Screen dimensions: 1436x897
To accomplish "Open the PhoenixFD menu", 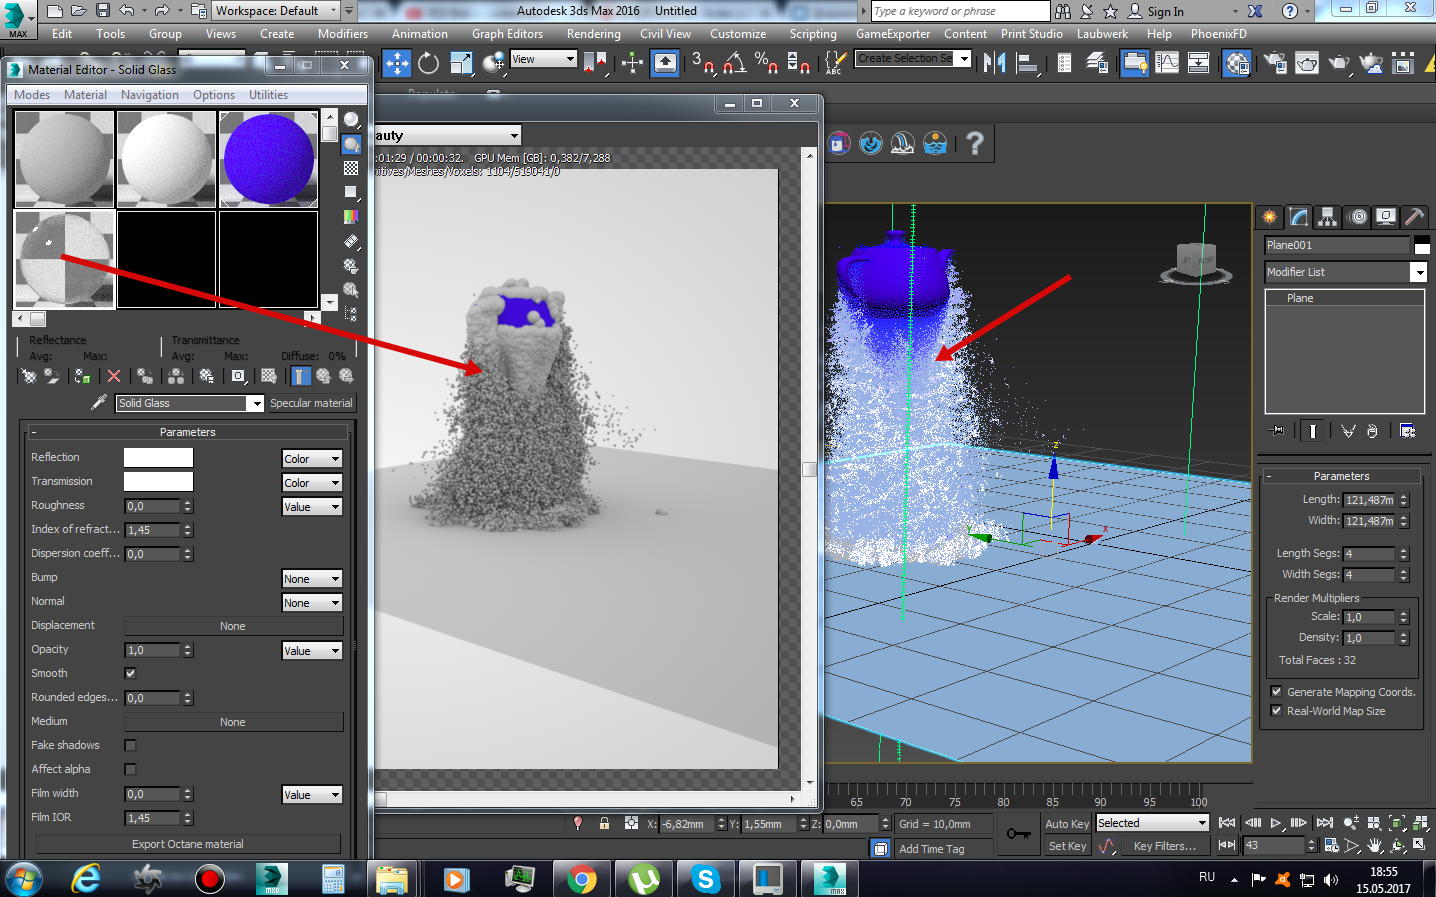I will (1218, 34).
